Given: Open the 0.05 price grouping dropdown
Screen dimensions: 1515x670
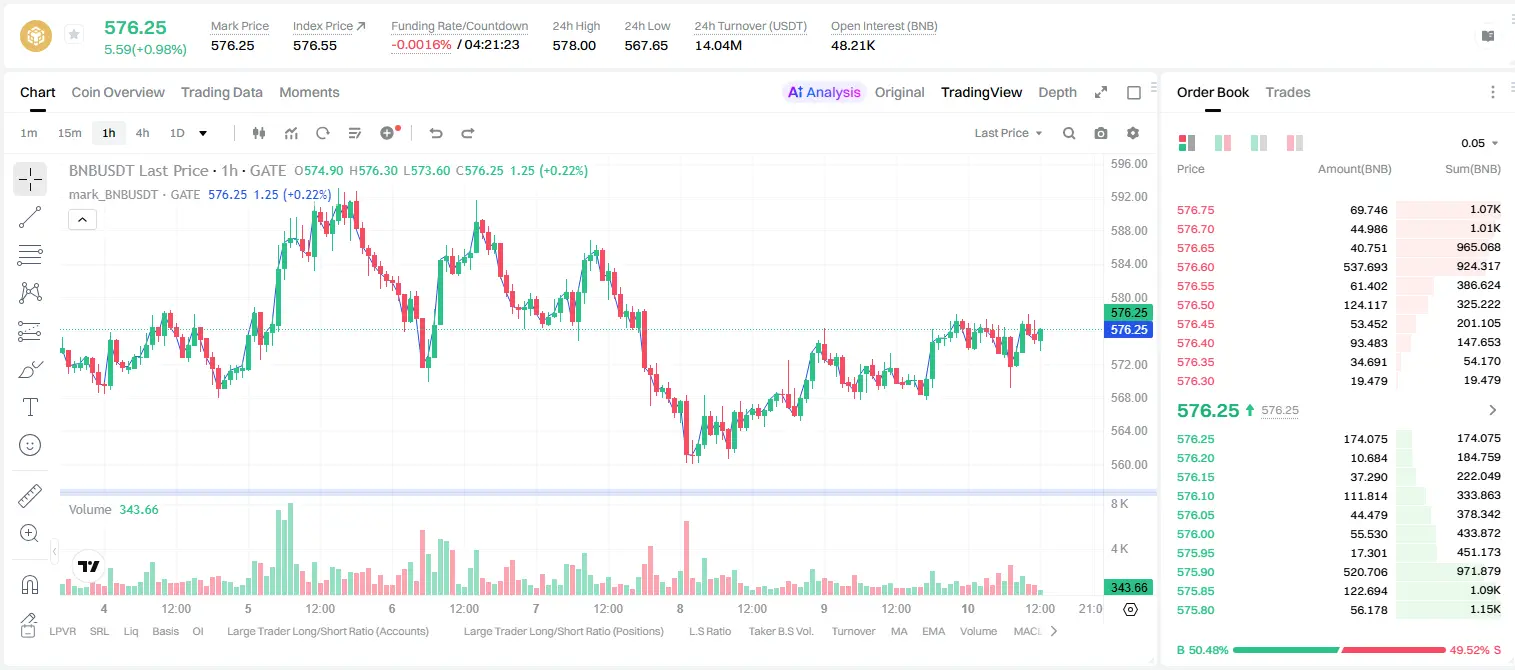Looking at the screenshot, I should (x=1480, y=143).
